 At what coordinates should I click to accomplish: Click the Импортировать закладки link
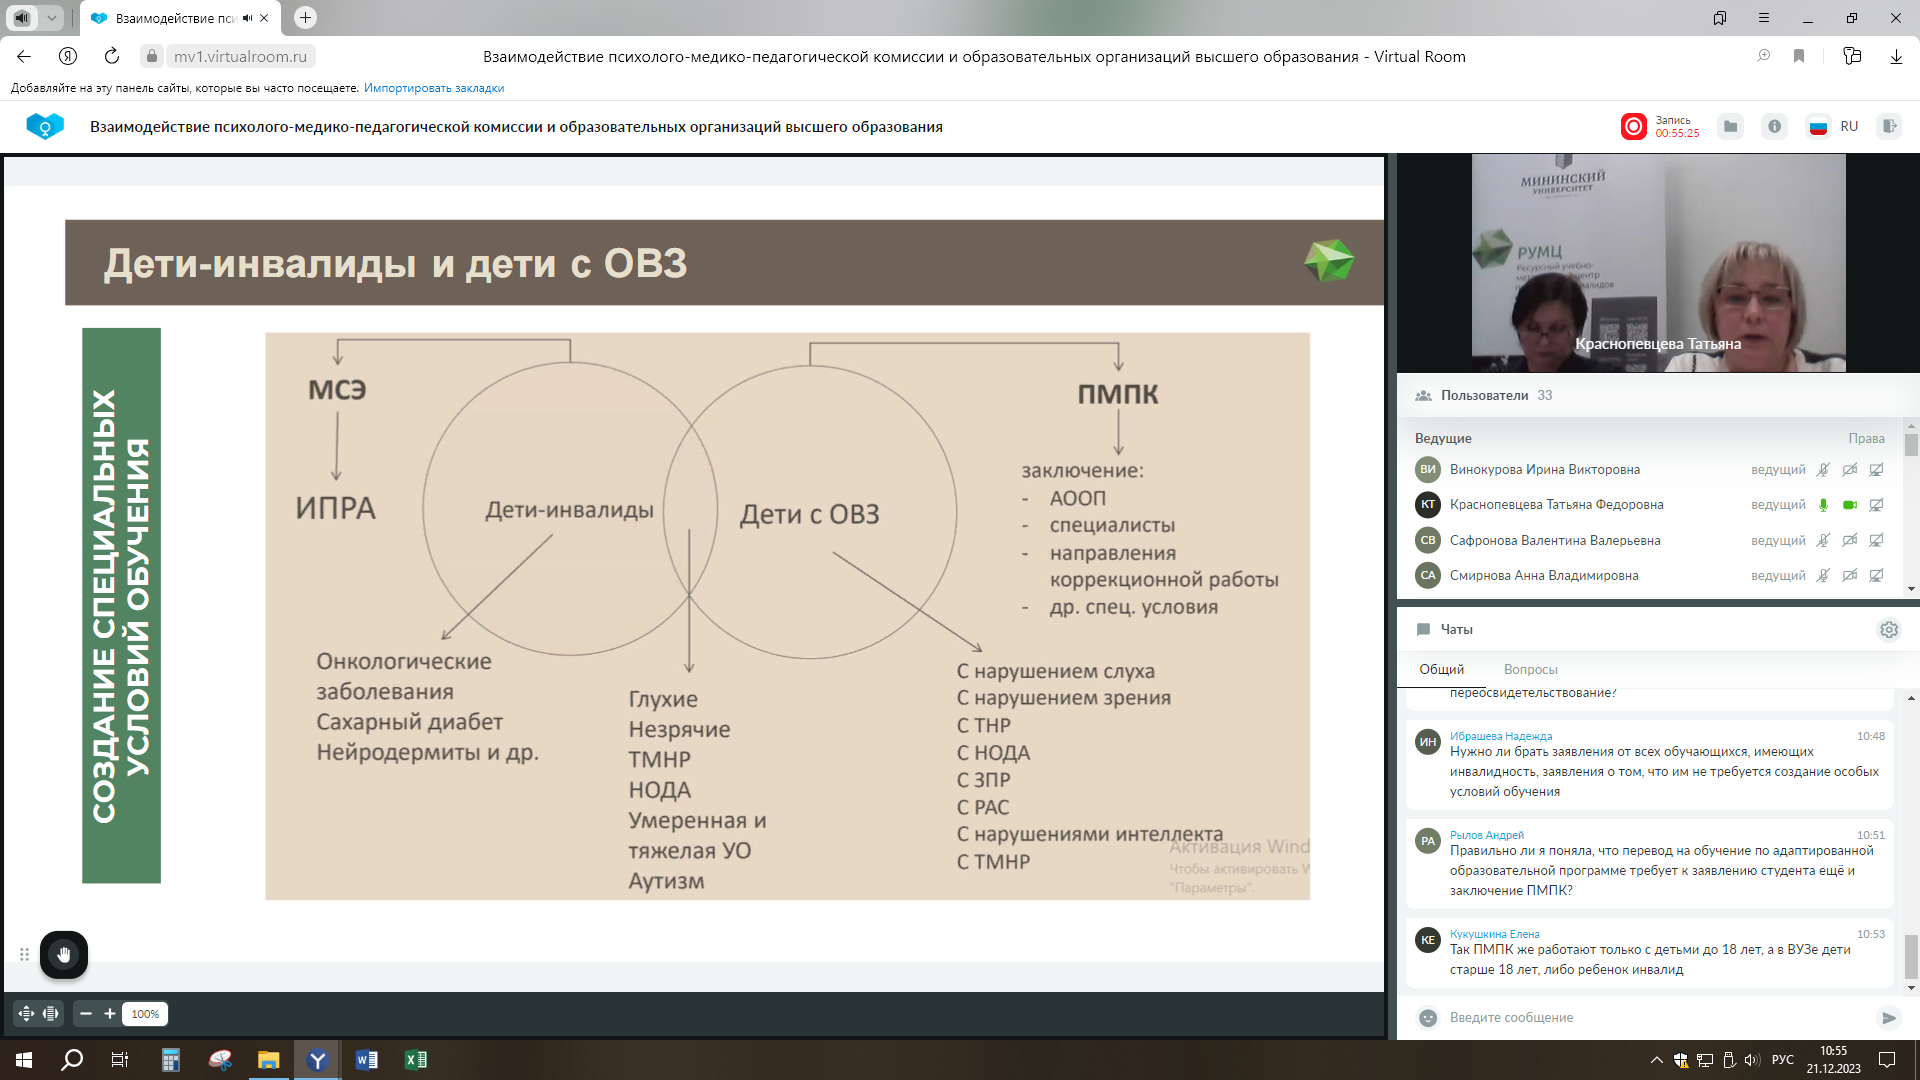[433, 88]
